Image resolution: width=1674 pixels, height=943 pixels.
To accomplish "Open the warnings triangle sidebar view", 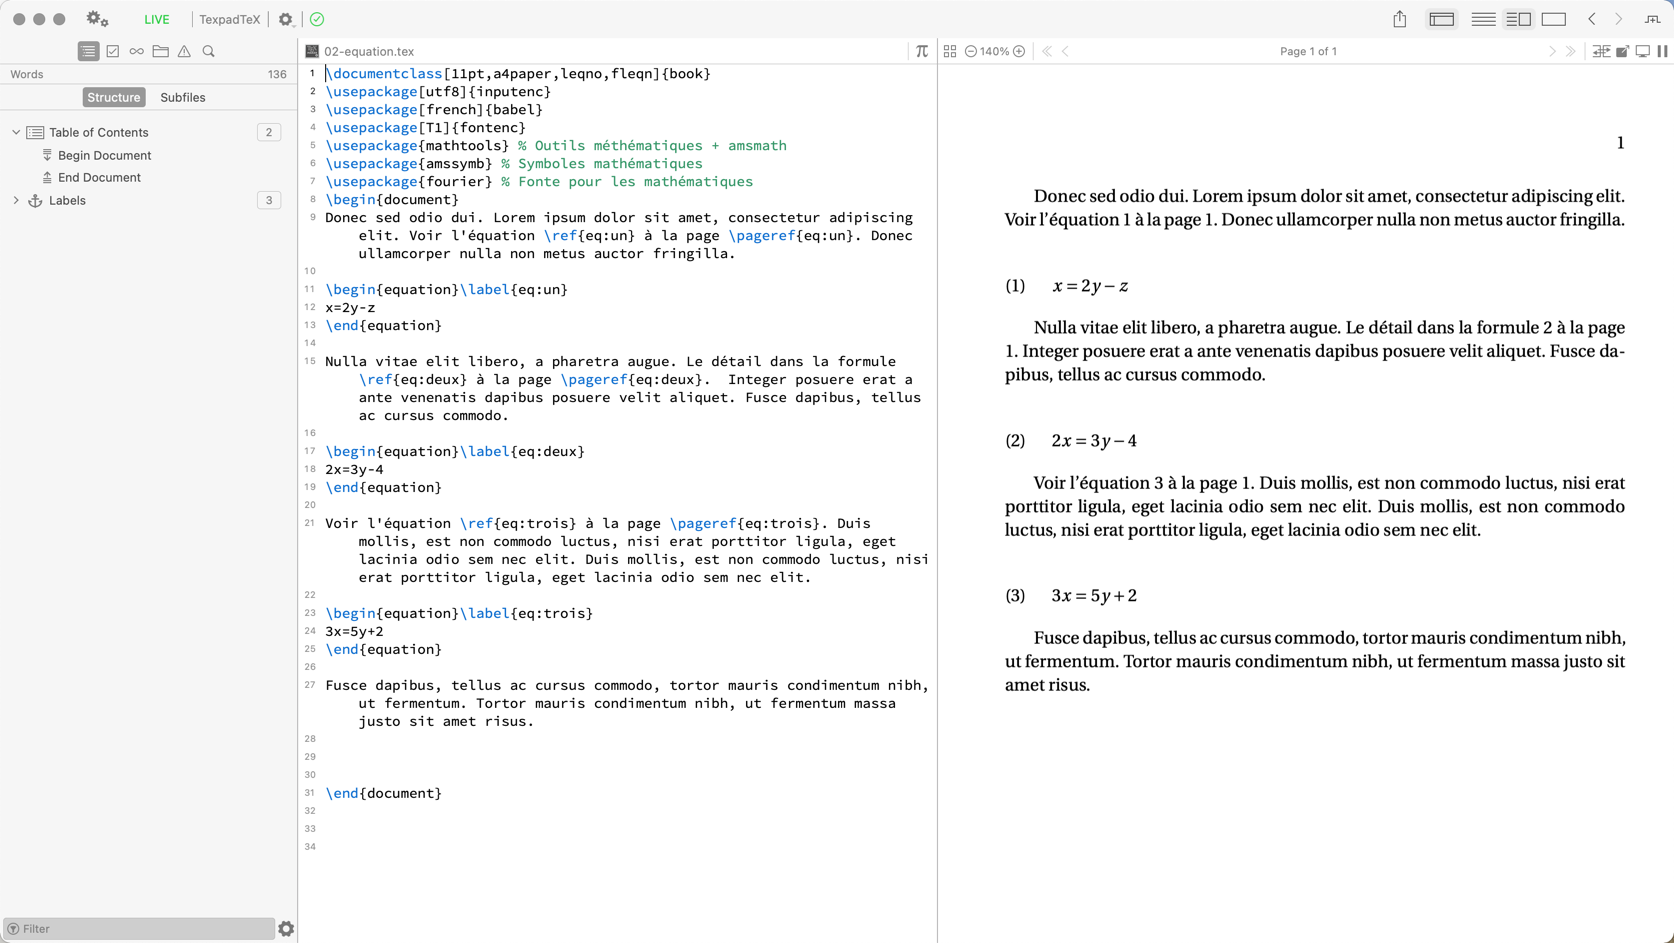I will tap(184, 51).
